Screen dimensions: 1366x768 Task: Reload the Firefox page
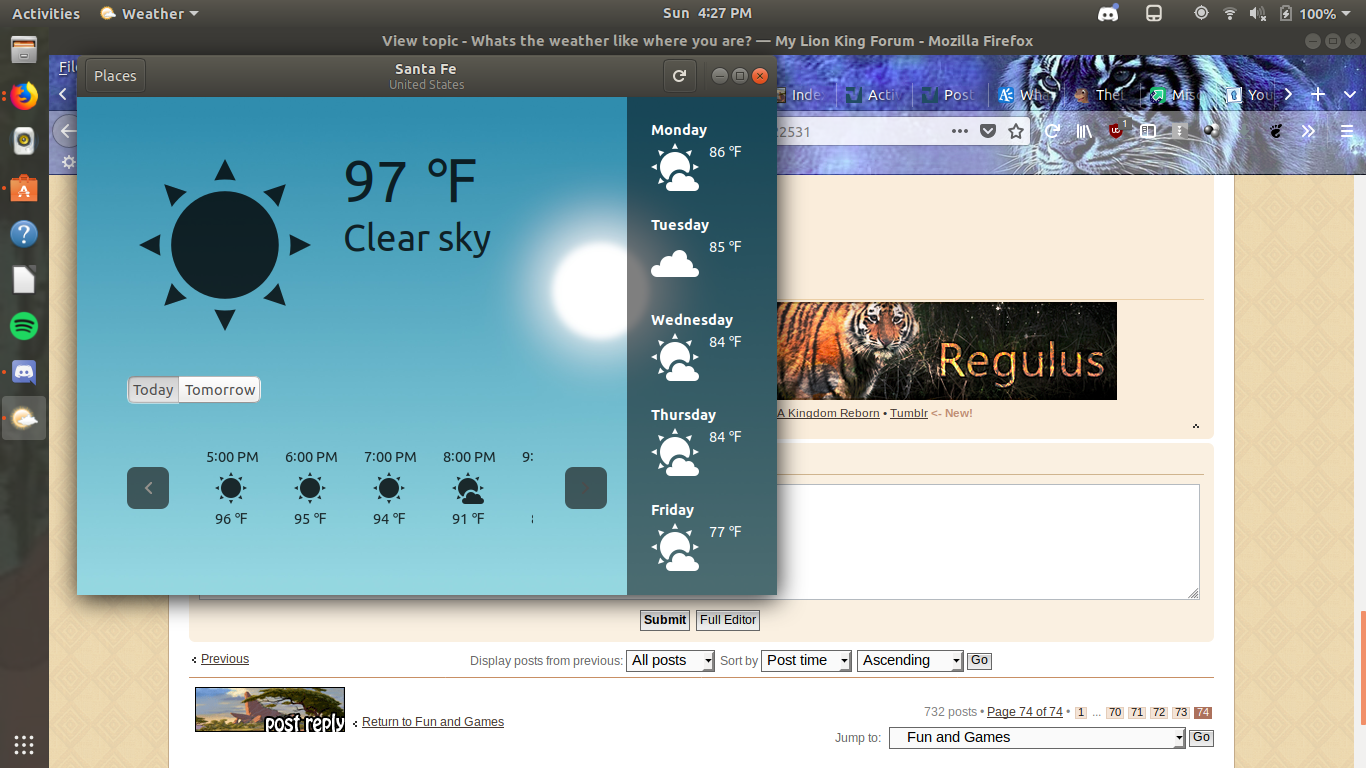[1052, 131]
